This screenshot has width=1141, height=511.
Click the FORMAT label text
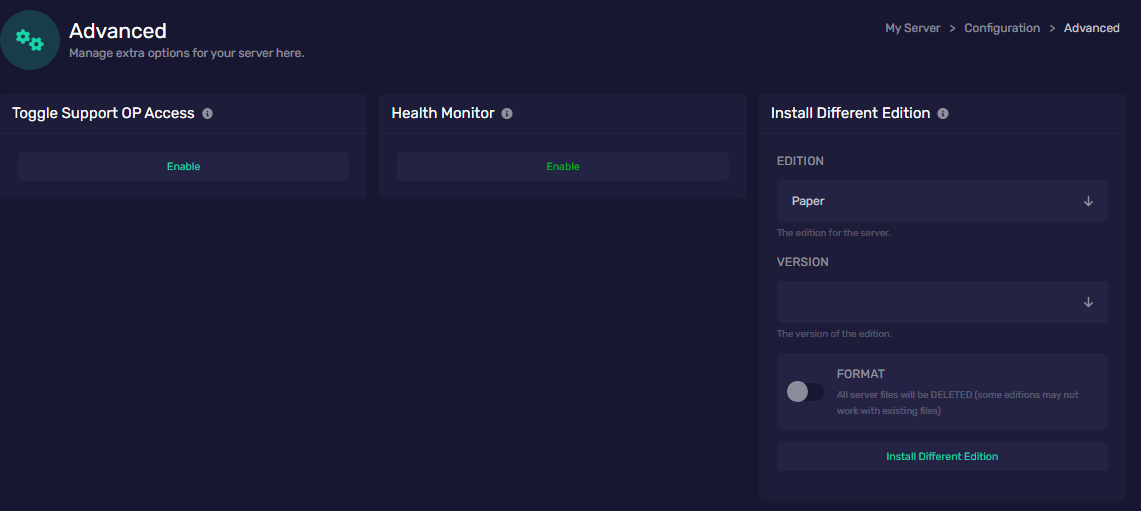[x=860, y=374]
